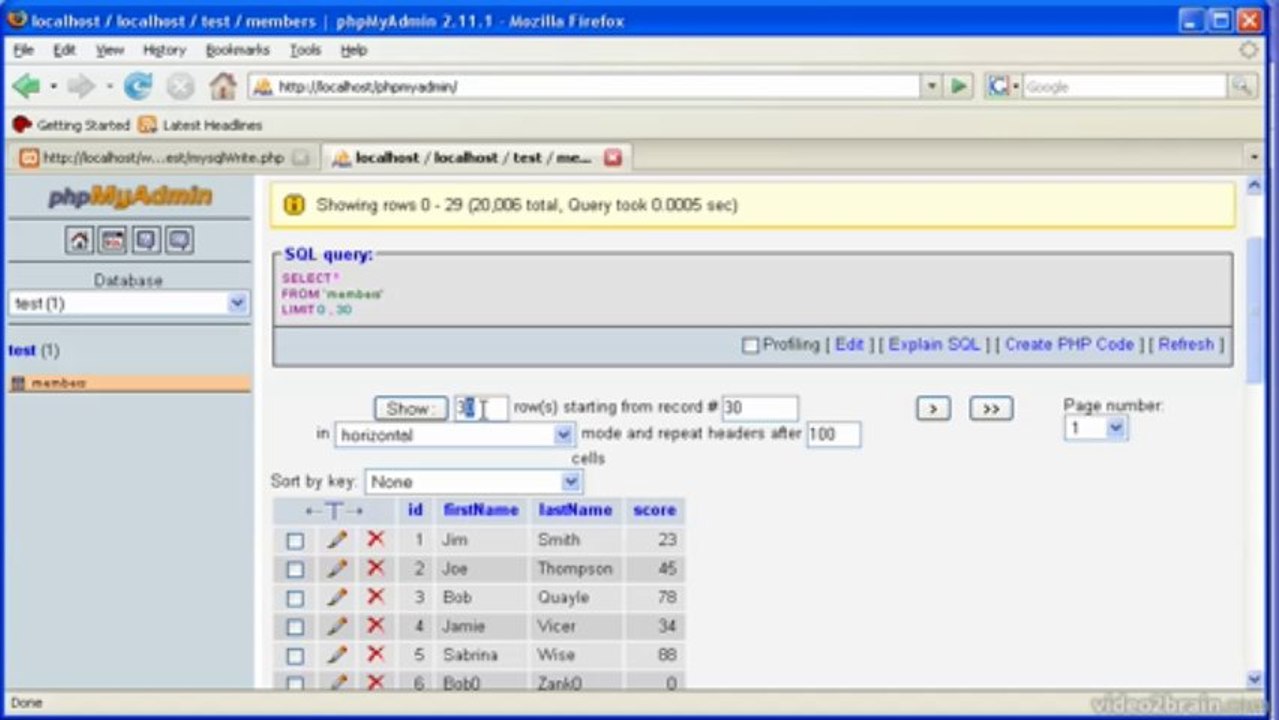Close the active phpMyAdmin tab with red X
This screenshot has height=720, width=1279.
(x=613, y=157)
